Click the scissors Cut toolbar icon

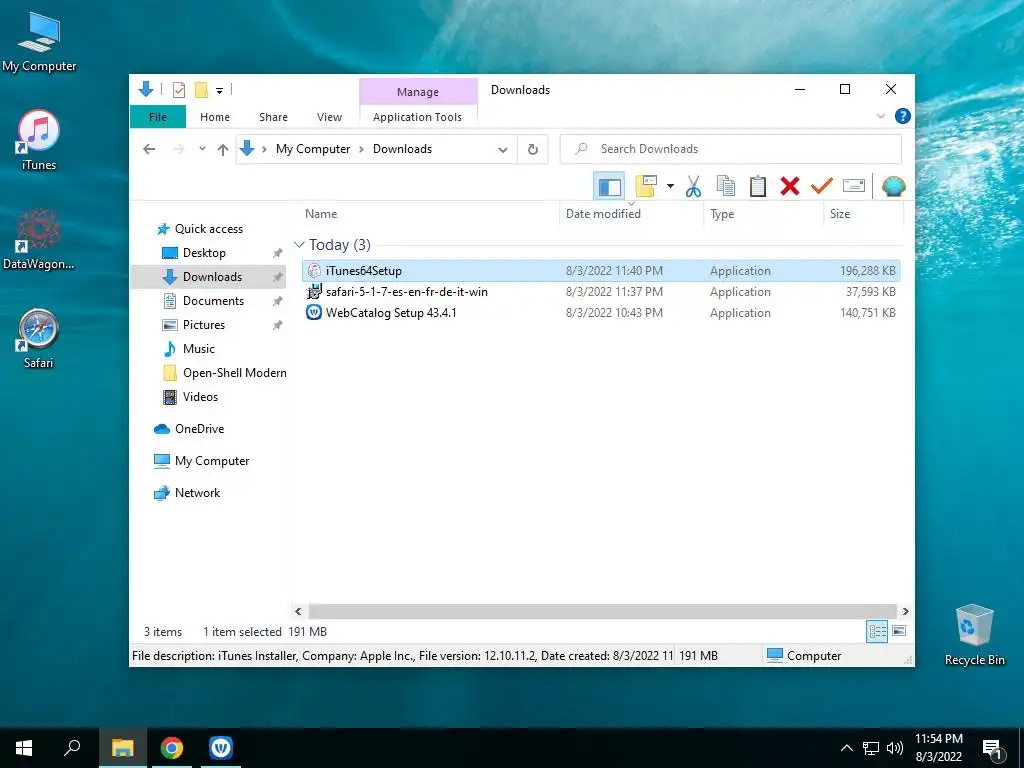point(693,187)
